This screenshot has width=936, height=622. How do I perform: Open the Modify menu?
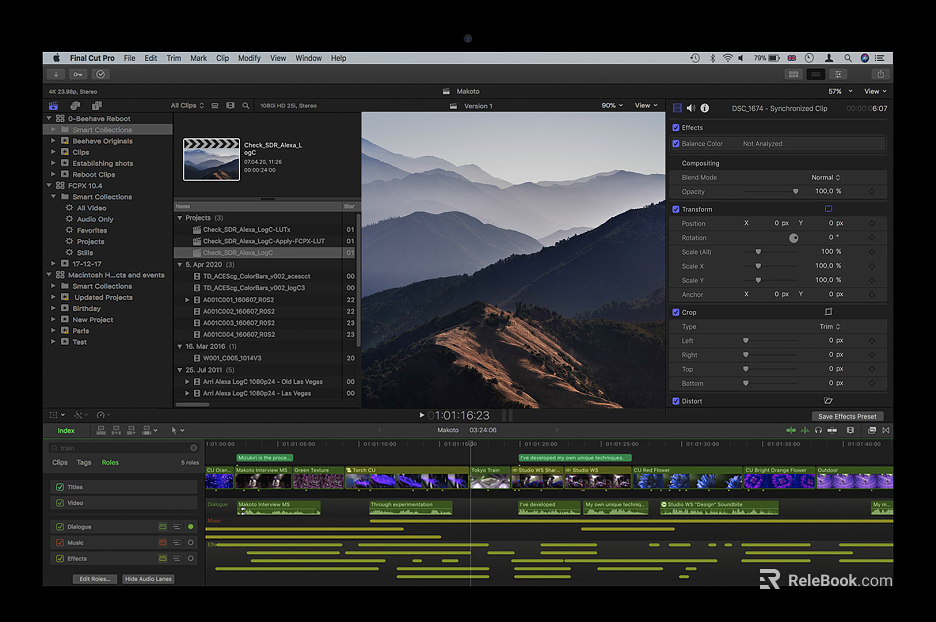click(249, 58)
